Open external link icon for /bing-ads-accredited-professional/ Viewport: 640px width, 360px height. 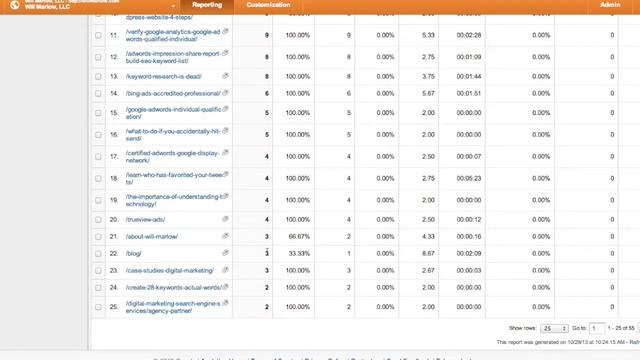[225, 93]
